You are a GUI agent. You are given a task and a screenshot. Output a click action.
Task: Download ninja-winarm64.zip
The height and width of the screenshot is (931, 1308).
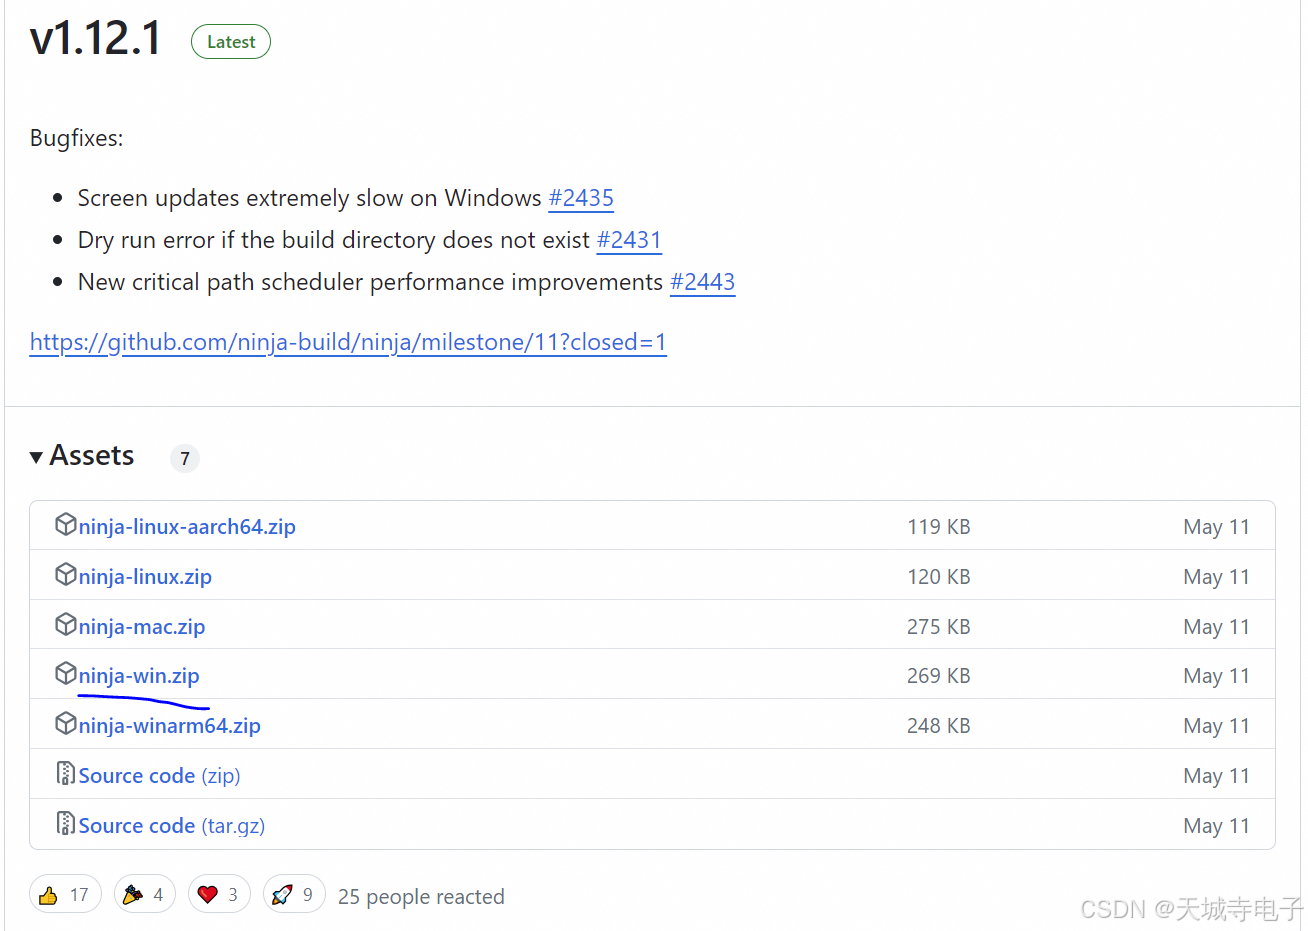coord(170,726)
